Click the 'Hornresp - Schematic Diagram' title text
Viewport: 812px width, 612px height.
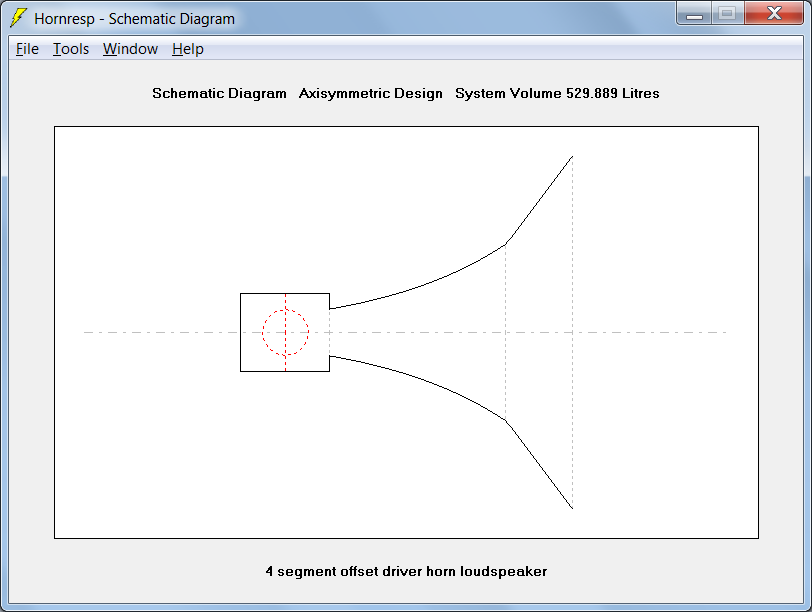click(x=135, y=19)
